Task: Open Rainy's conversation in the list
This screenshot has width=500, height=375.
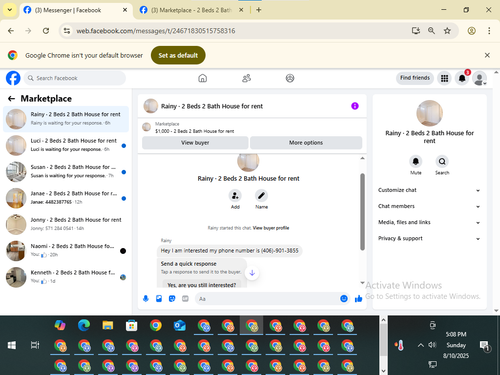Action: 66,119
